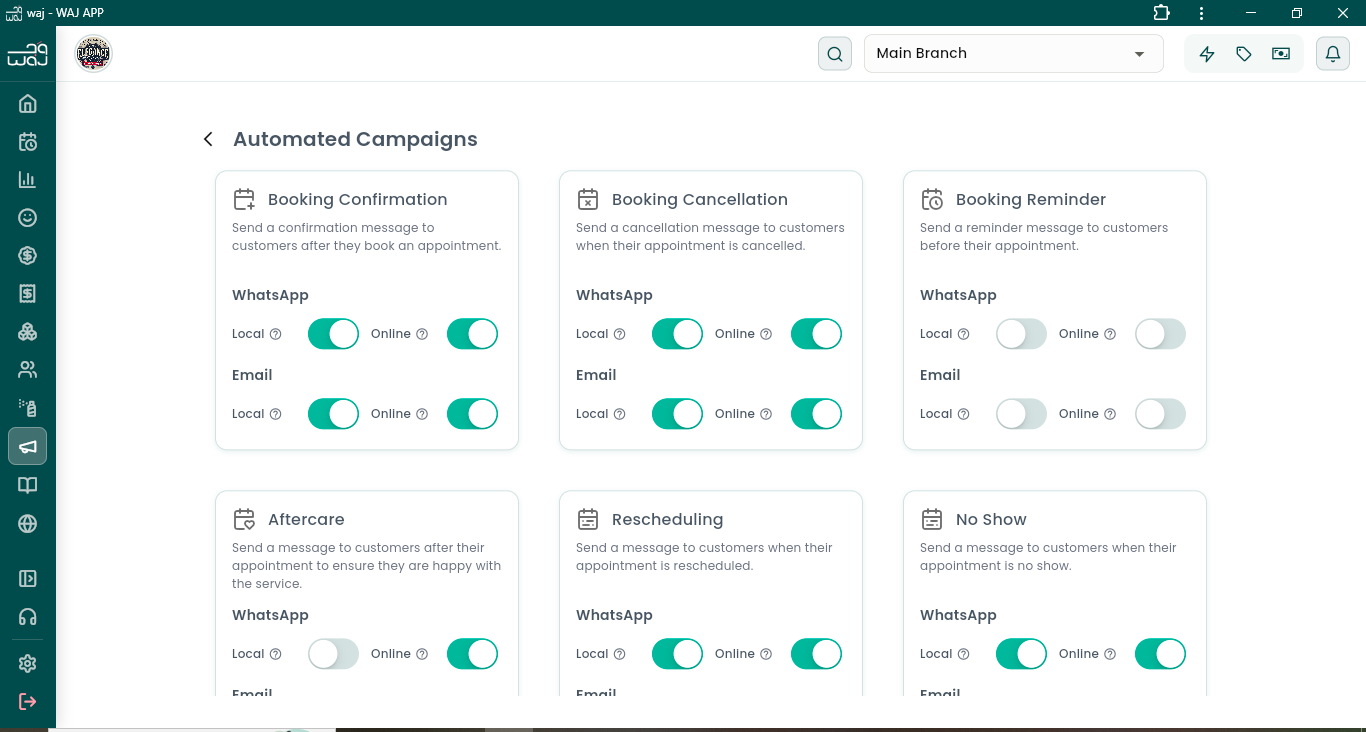The height and width of the screenshot is (732, 1366).
Task: Click the notification bell icon
Action: (1332, 54)
